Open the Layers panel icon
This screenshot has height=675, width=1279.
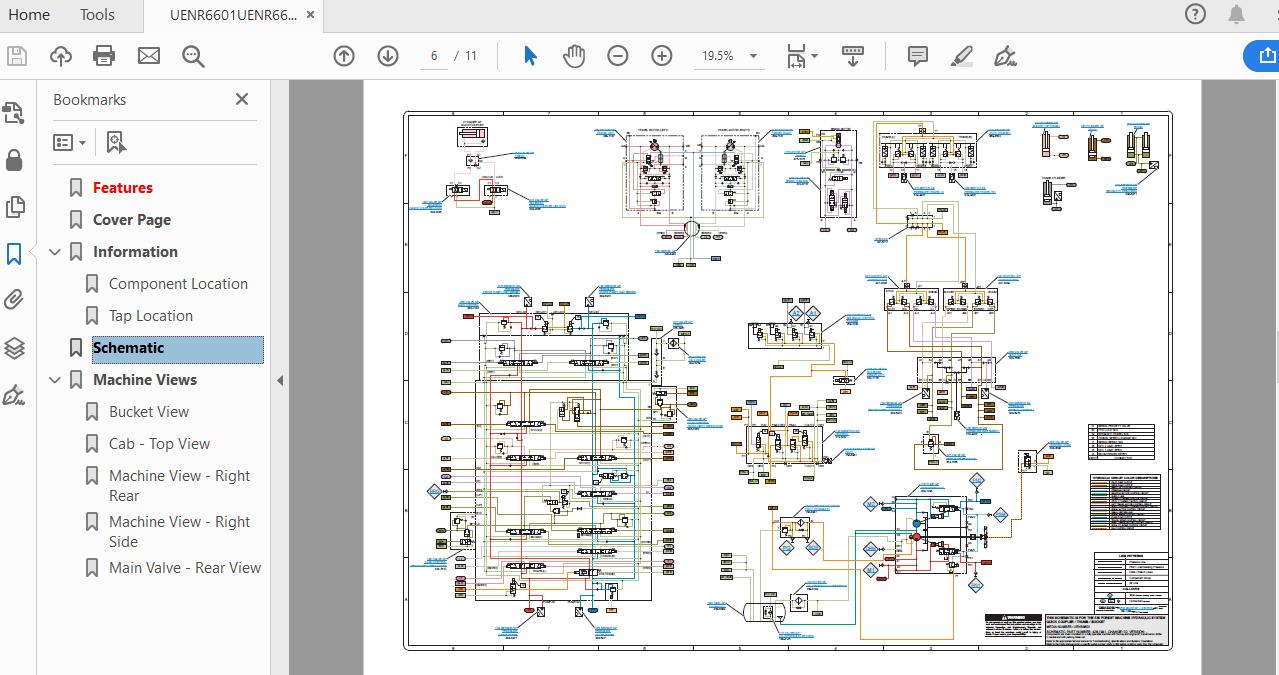click(14, 348)
